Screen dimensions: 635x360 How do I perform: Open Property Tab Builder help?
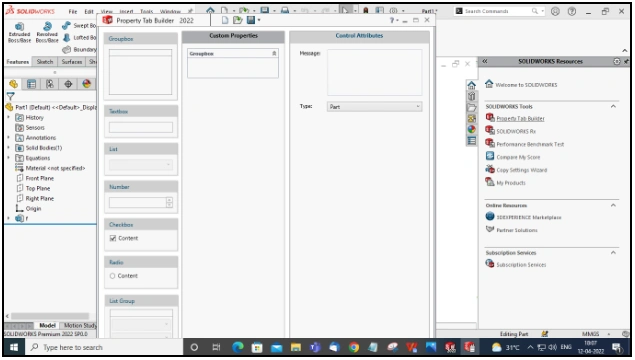click(x=392, y=20)
